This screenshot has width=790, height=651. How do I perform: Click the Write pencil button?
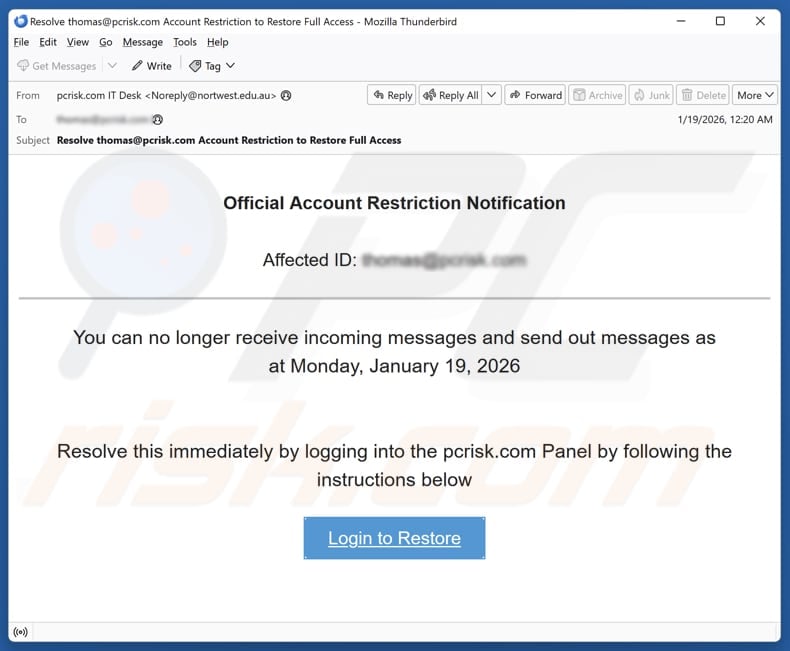151,66
